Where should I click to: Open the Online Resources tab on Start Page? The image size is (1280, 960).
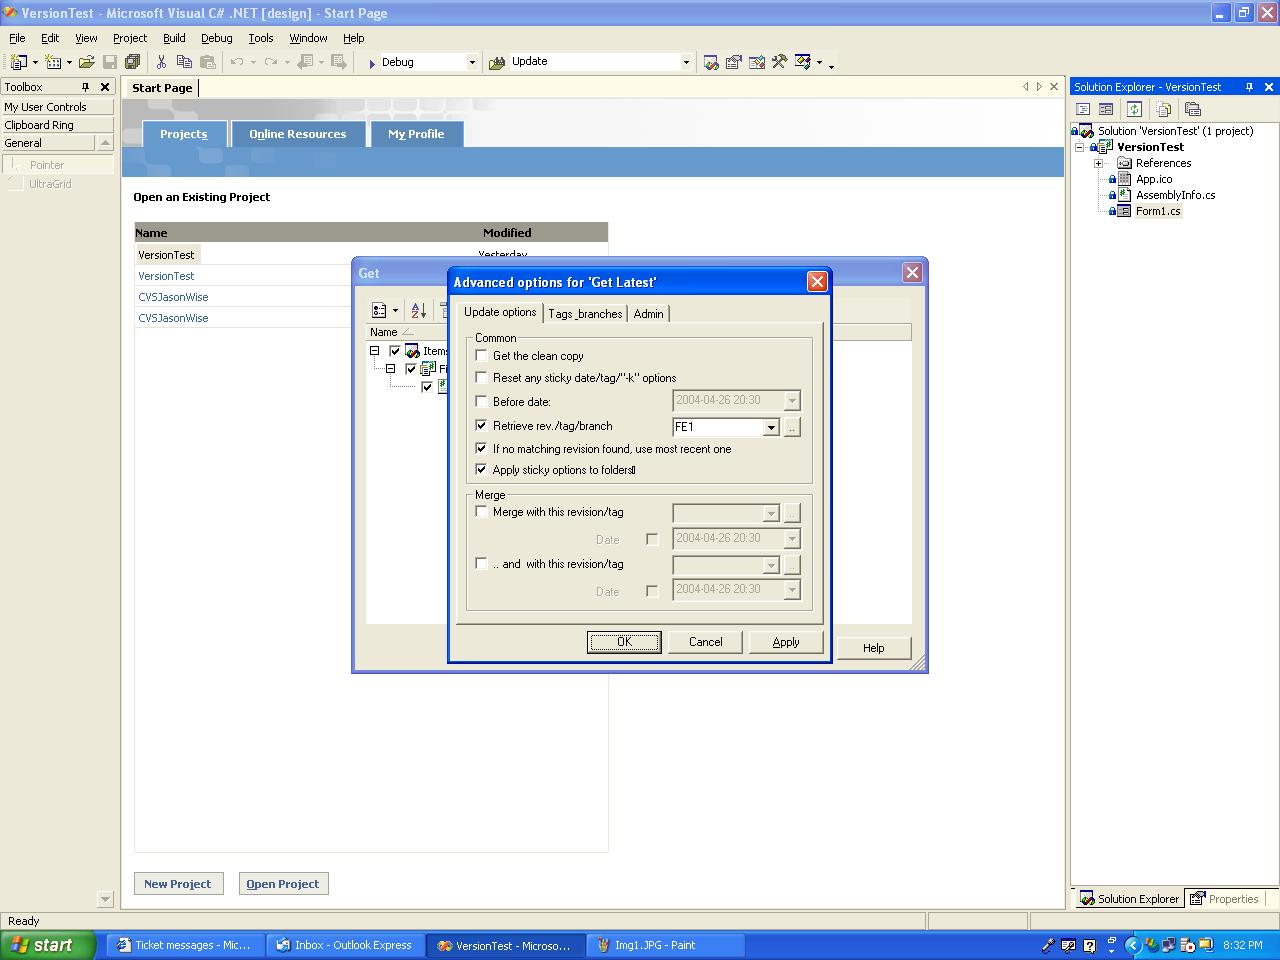point(298,134)
